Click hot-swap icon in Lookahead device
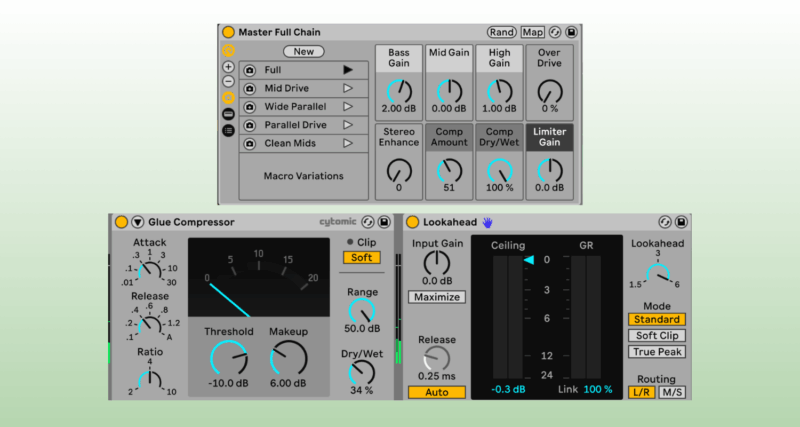Viewport: 800px width, 427px height. (x=664, y=222)
